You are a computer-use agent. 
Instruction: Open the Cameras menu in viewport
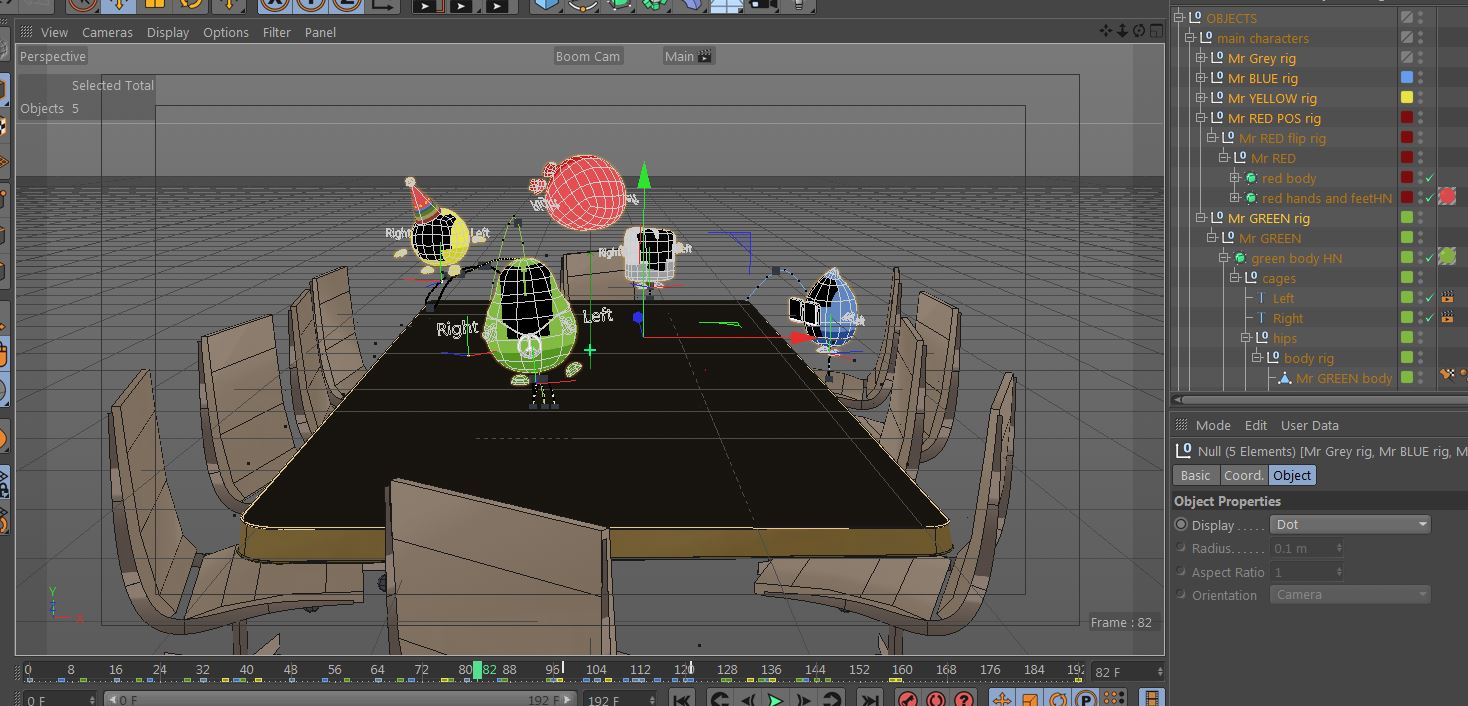coord(107,32)
